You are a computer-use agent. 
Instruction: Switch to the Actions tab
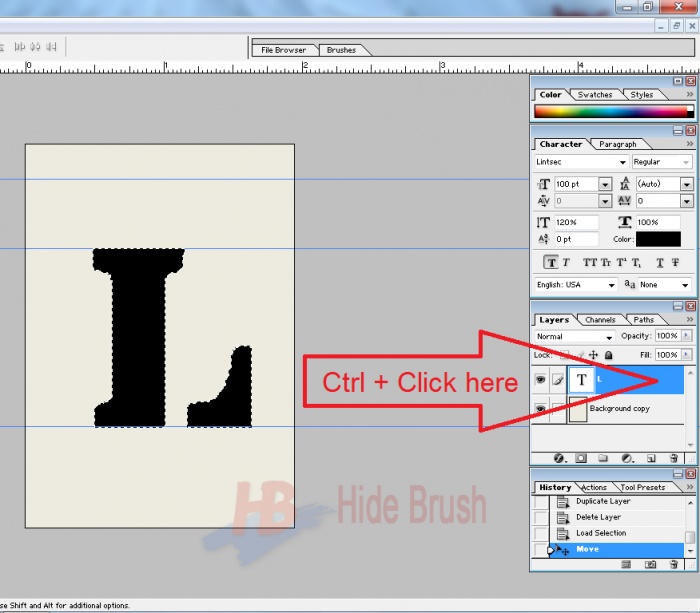pyautogui.click(x=594, y=488)
